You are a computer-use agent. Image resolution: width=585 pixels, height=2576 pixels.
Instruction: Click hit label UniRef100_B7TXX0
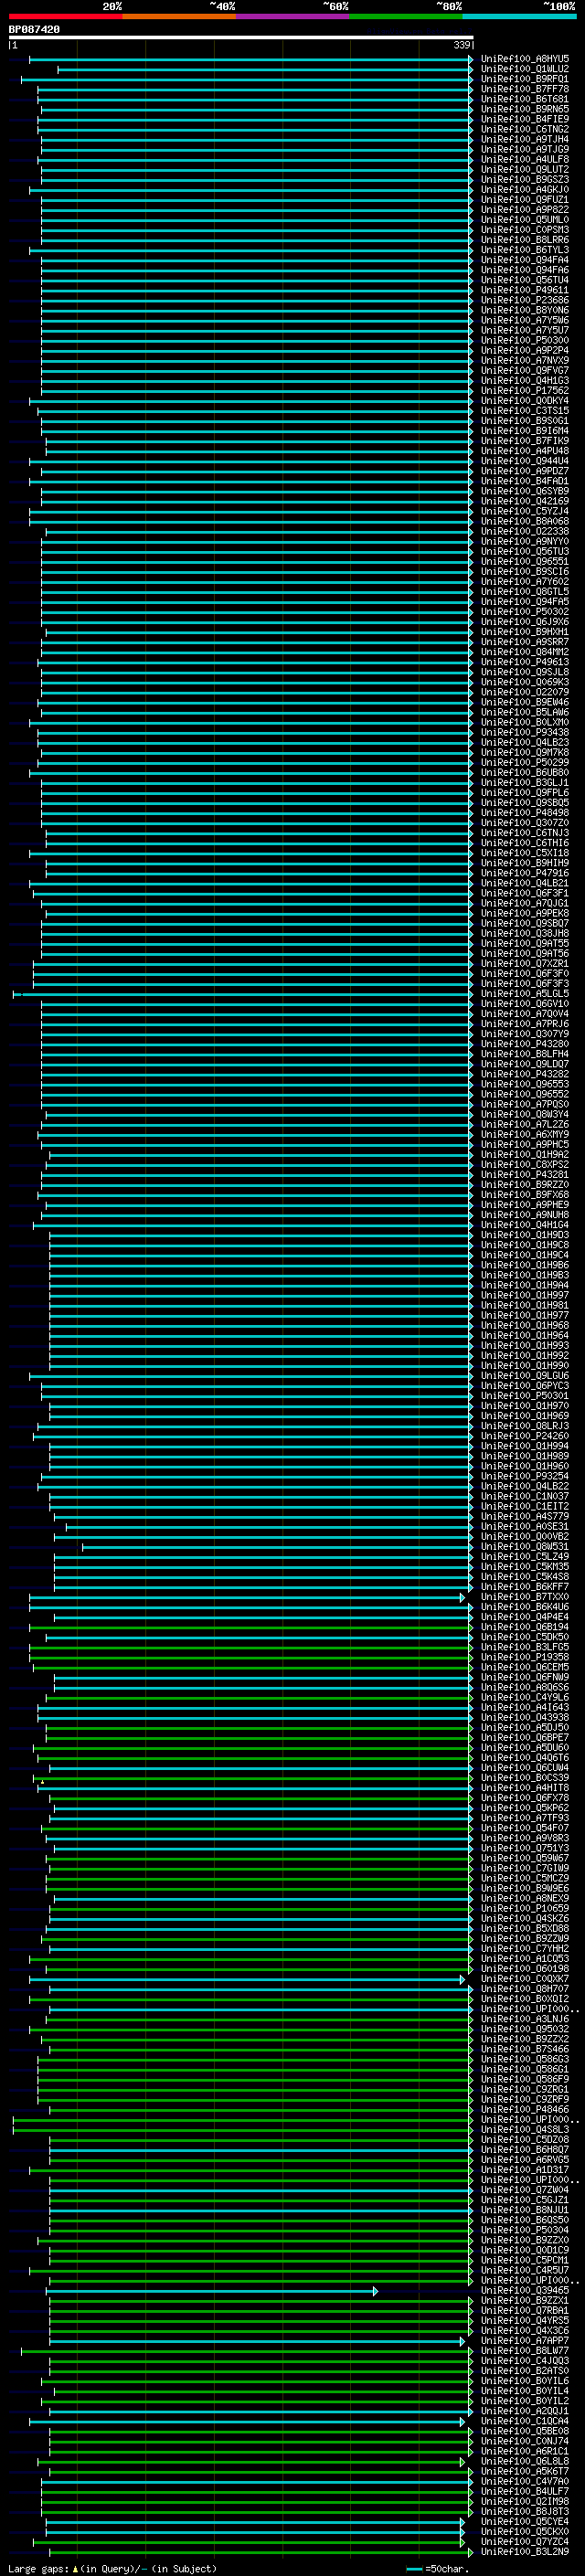click(x=525, y=1597)
